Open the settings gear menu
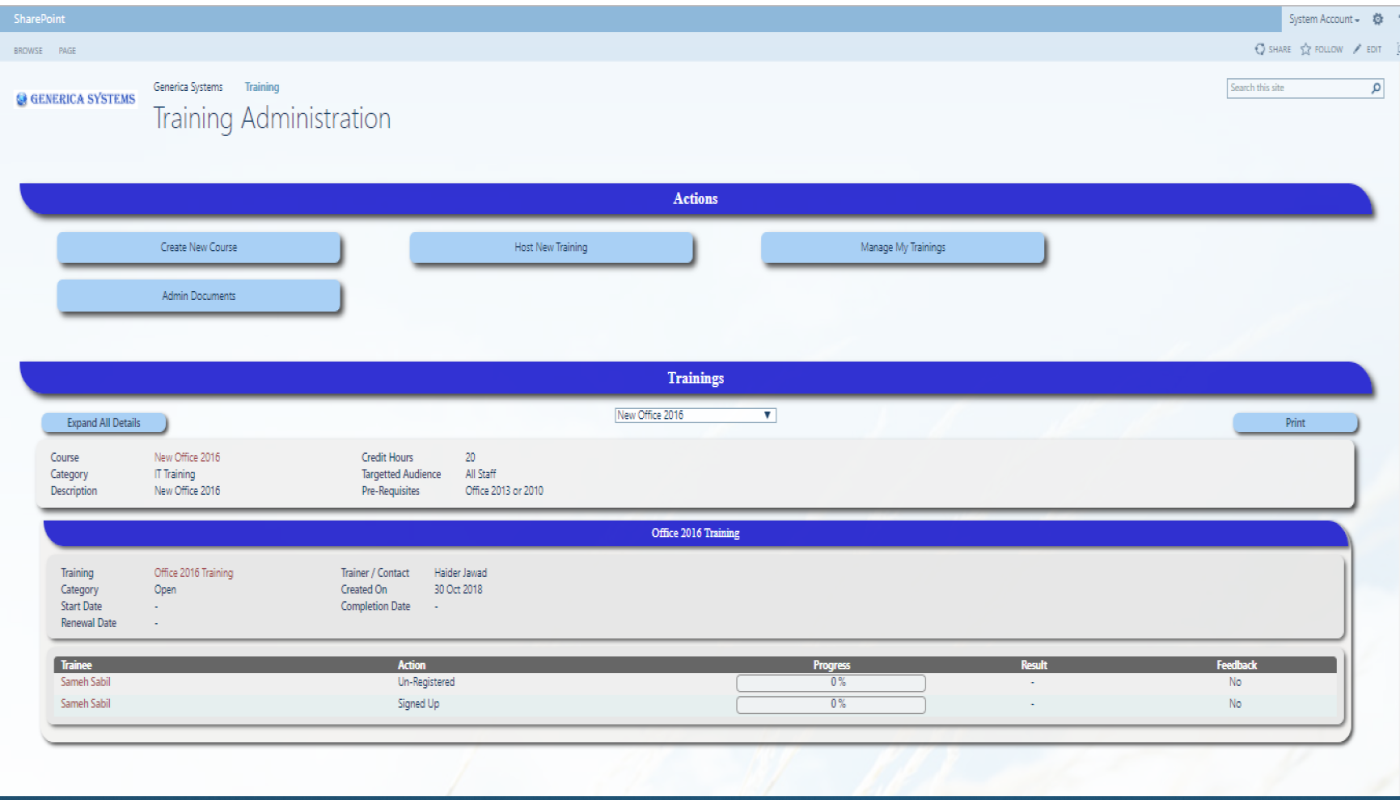Screen dimensions: 1400x800 click(1378, 19)
